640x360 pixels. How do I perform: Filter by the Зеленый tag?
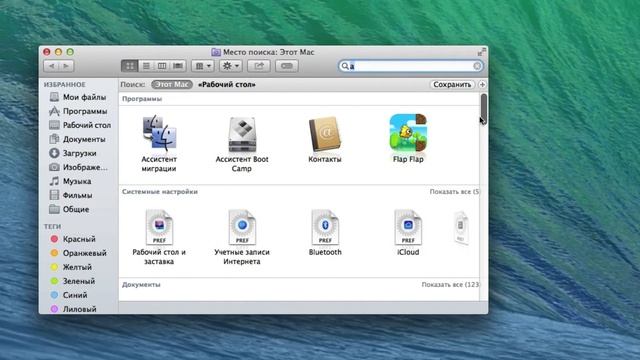(73, 281)
